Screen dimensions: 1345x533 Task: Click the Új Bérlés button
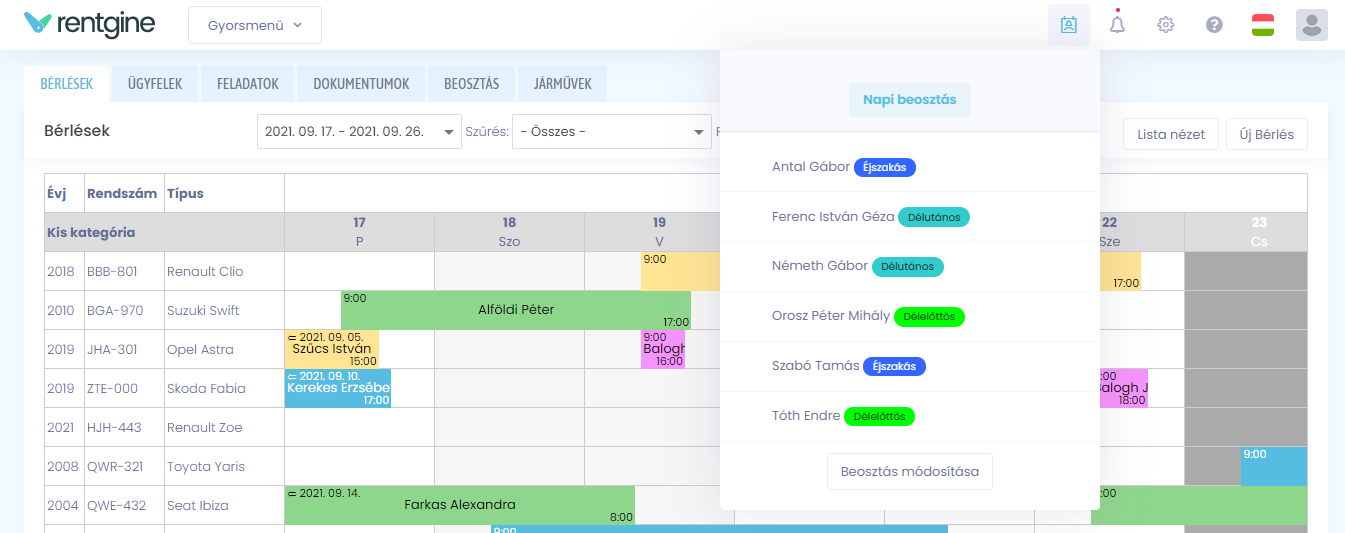[x=1266, y=134]
